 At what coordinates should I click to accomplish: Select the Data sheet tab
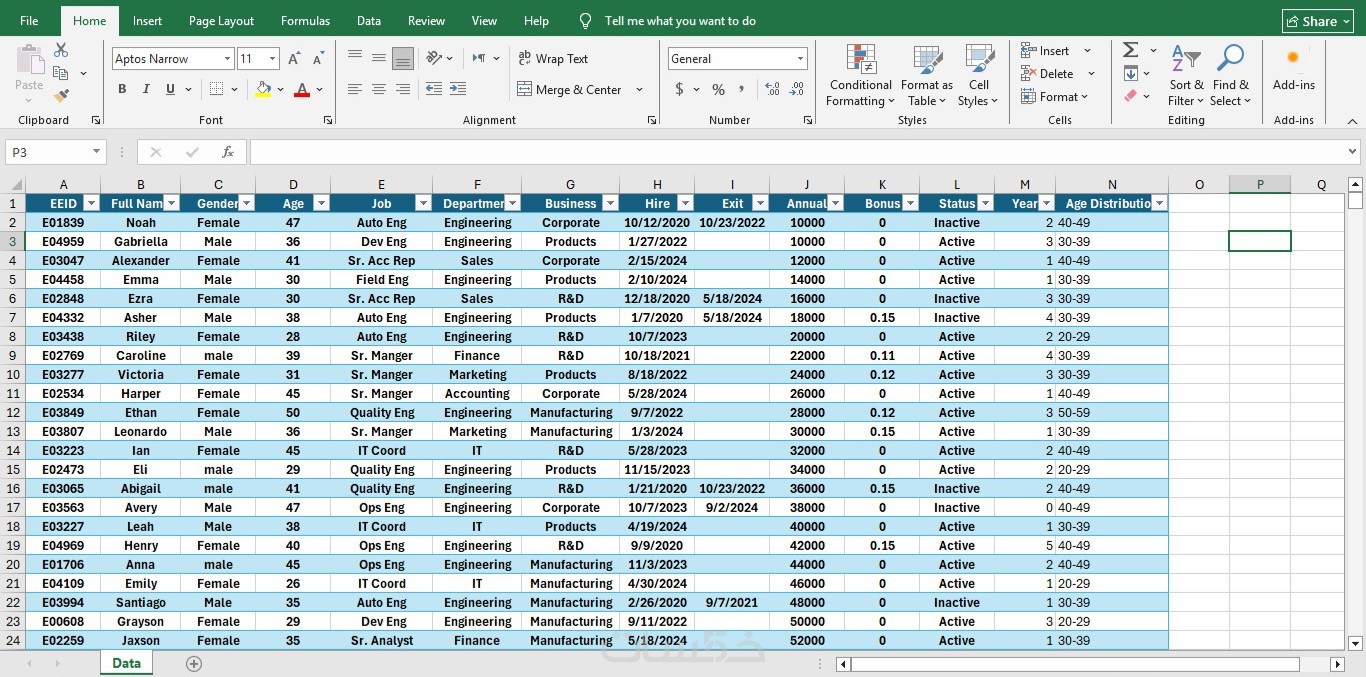(x=127, y=663)
